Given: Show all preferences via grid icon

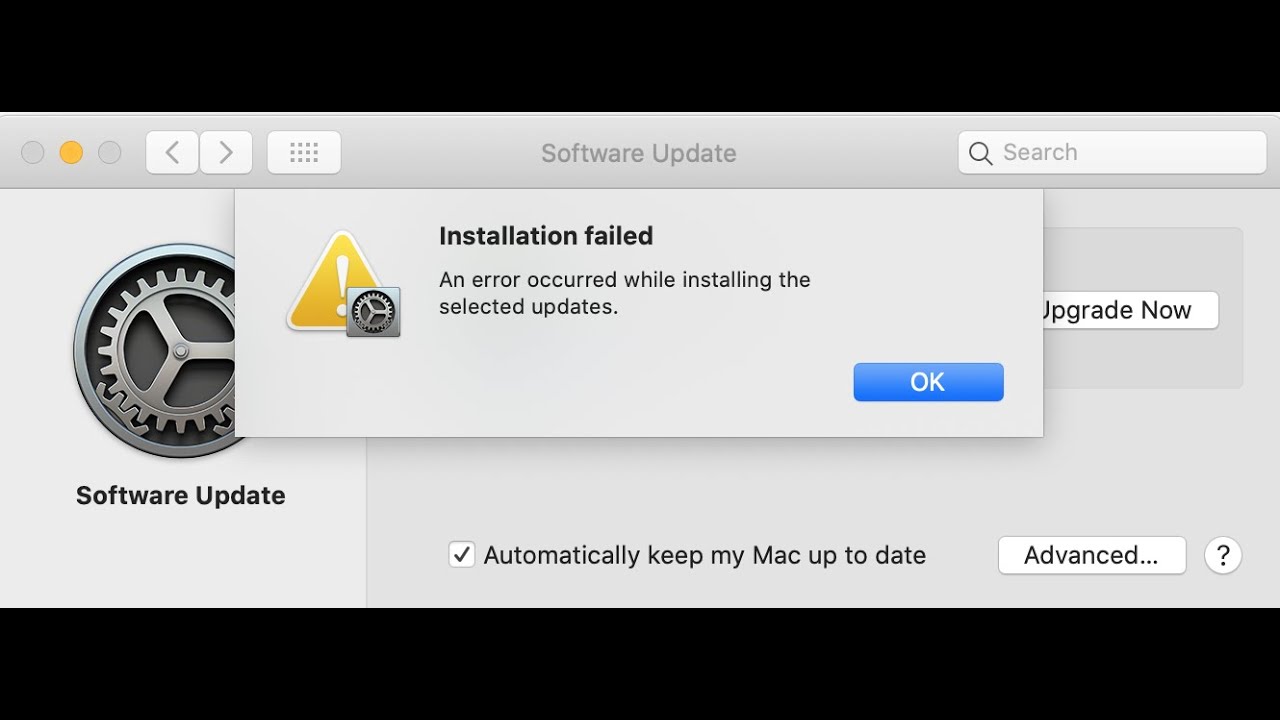Looking at the screenshot, I should (304, 153).
